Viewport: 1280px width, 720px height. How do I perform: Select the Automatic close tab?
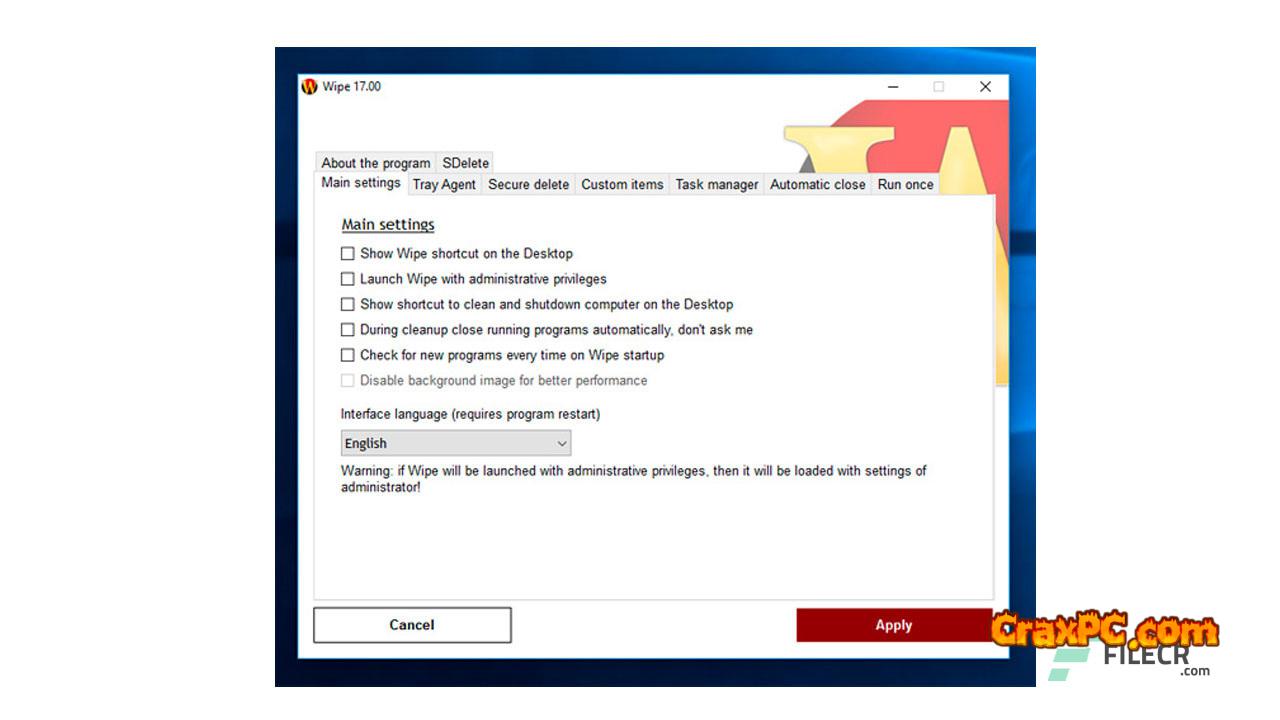click(817, 184)
